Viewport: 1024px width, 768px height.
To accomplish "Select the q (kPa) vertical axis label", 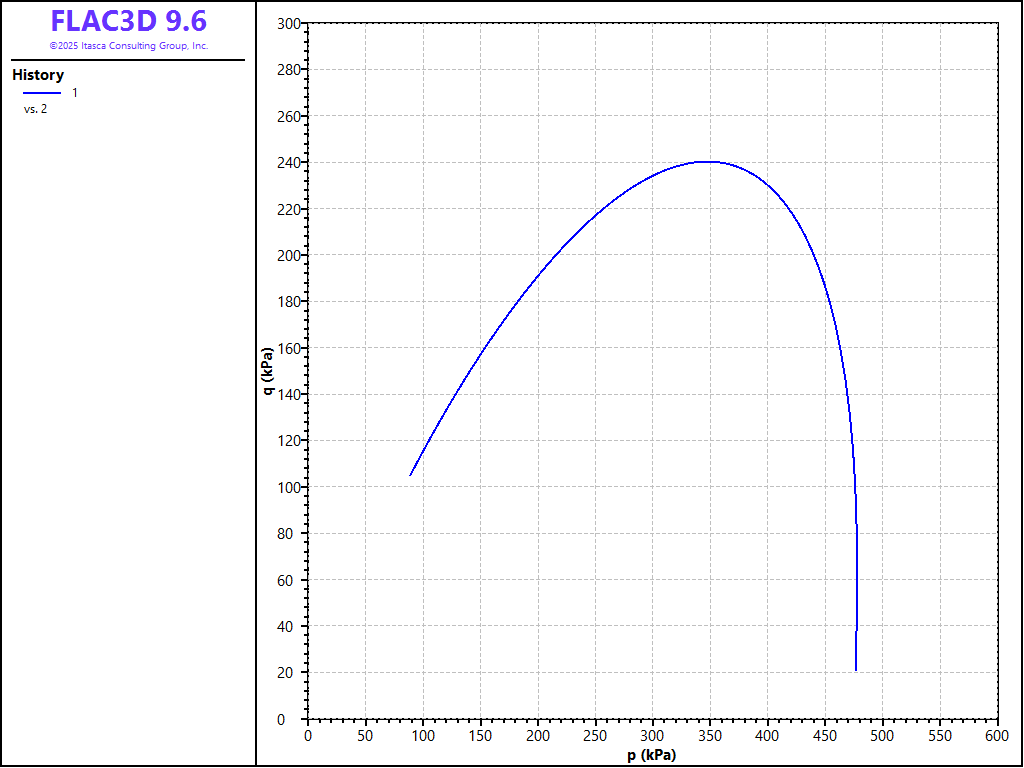I will [268, 371].
